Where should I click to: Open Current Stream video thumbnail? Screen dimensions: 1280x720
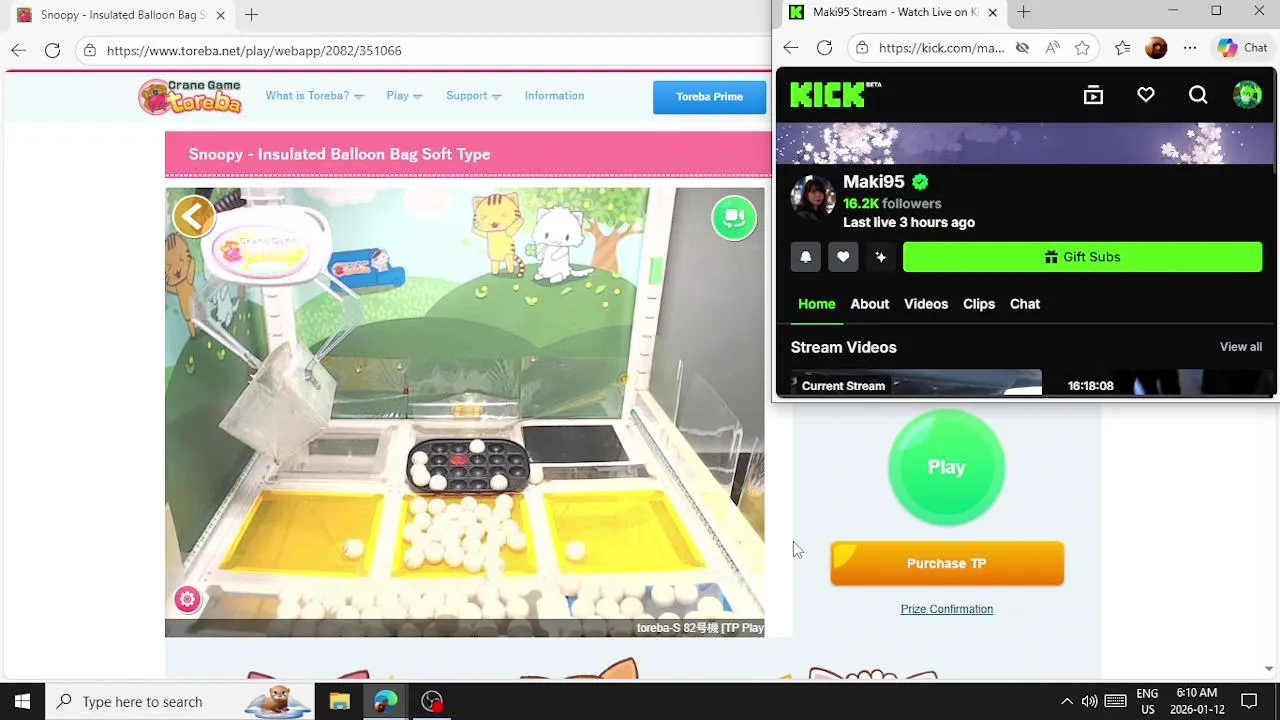(916, 383)
